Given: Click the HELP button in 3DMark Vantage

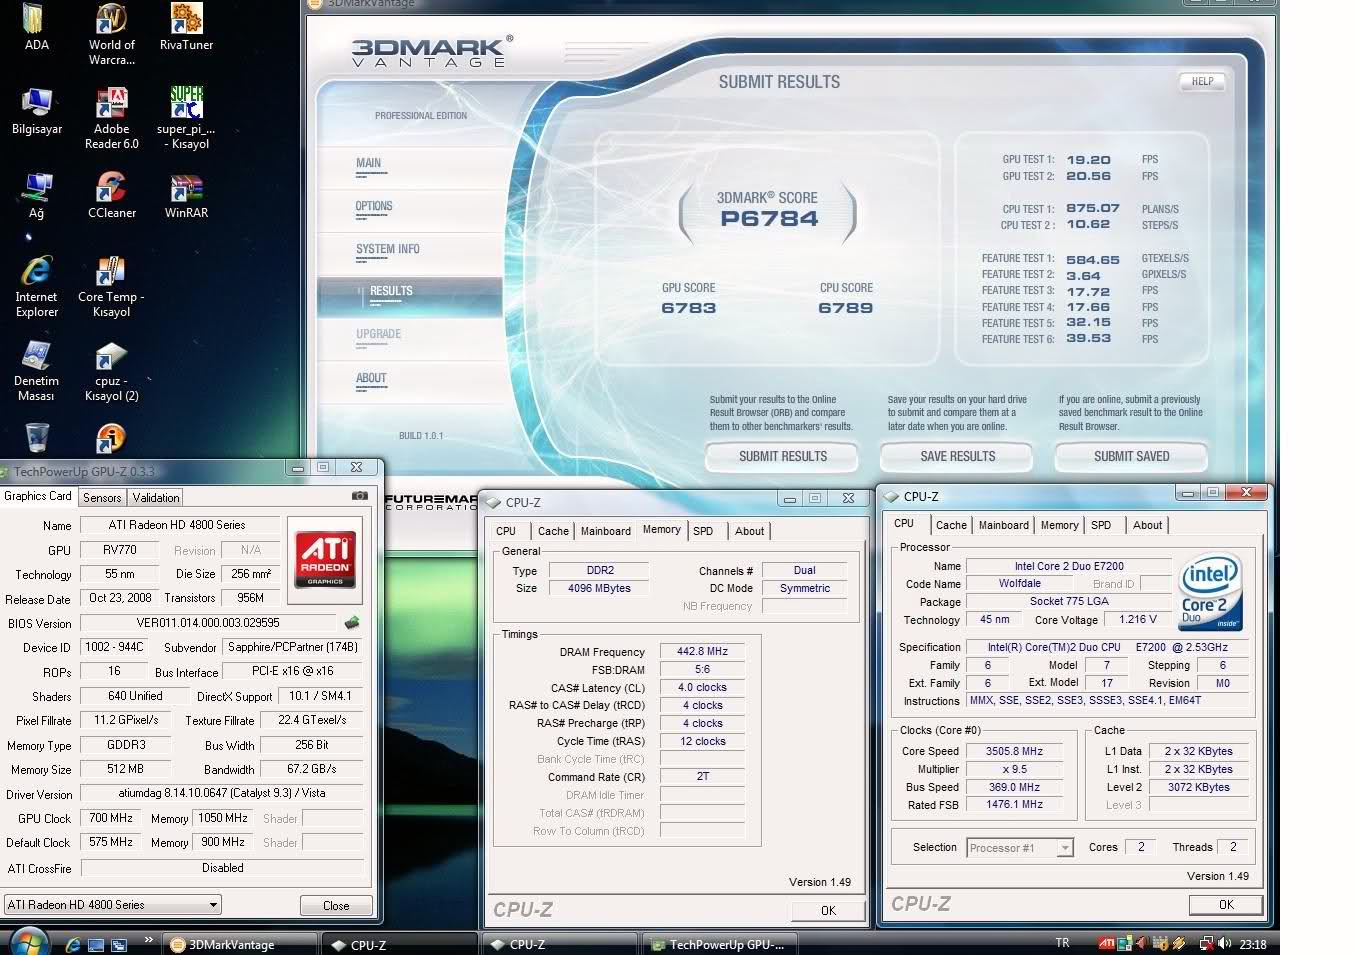Looking at the screenshot, I should click(1202, 82).
